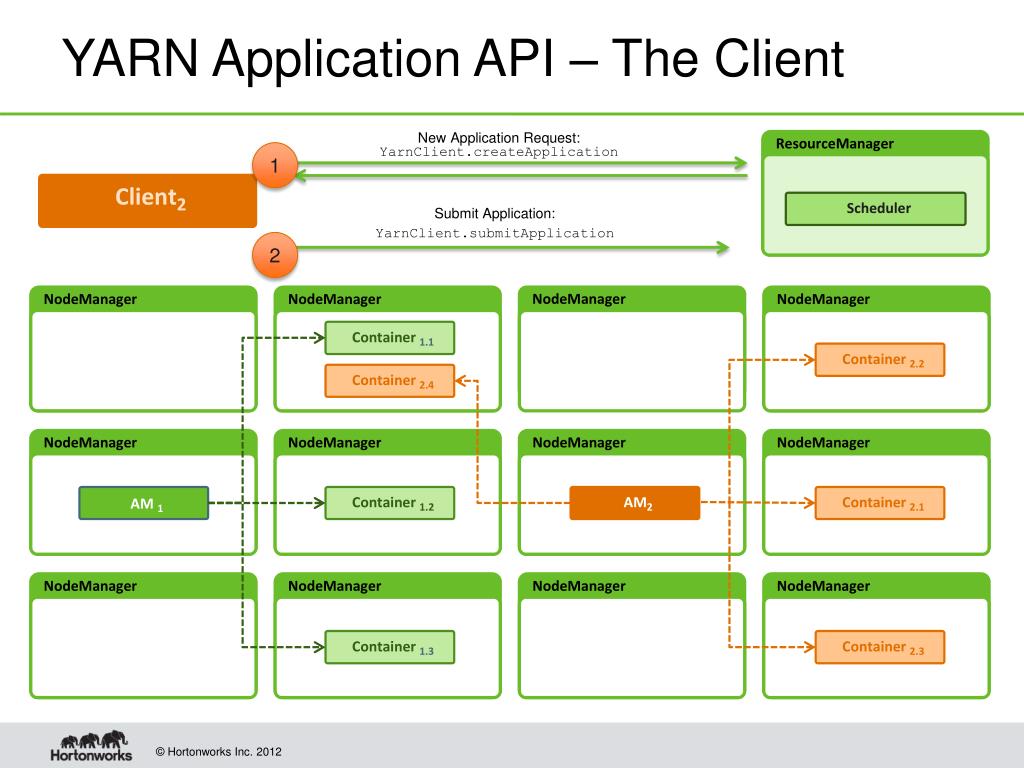Click the orange step 1 circle
Image resolution: width=1024 pixels, height=768 pixels.
(x=274, y=166)
